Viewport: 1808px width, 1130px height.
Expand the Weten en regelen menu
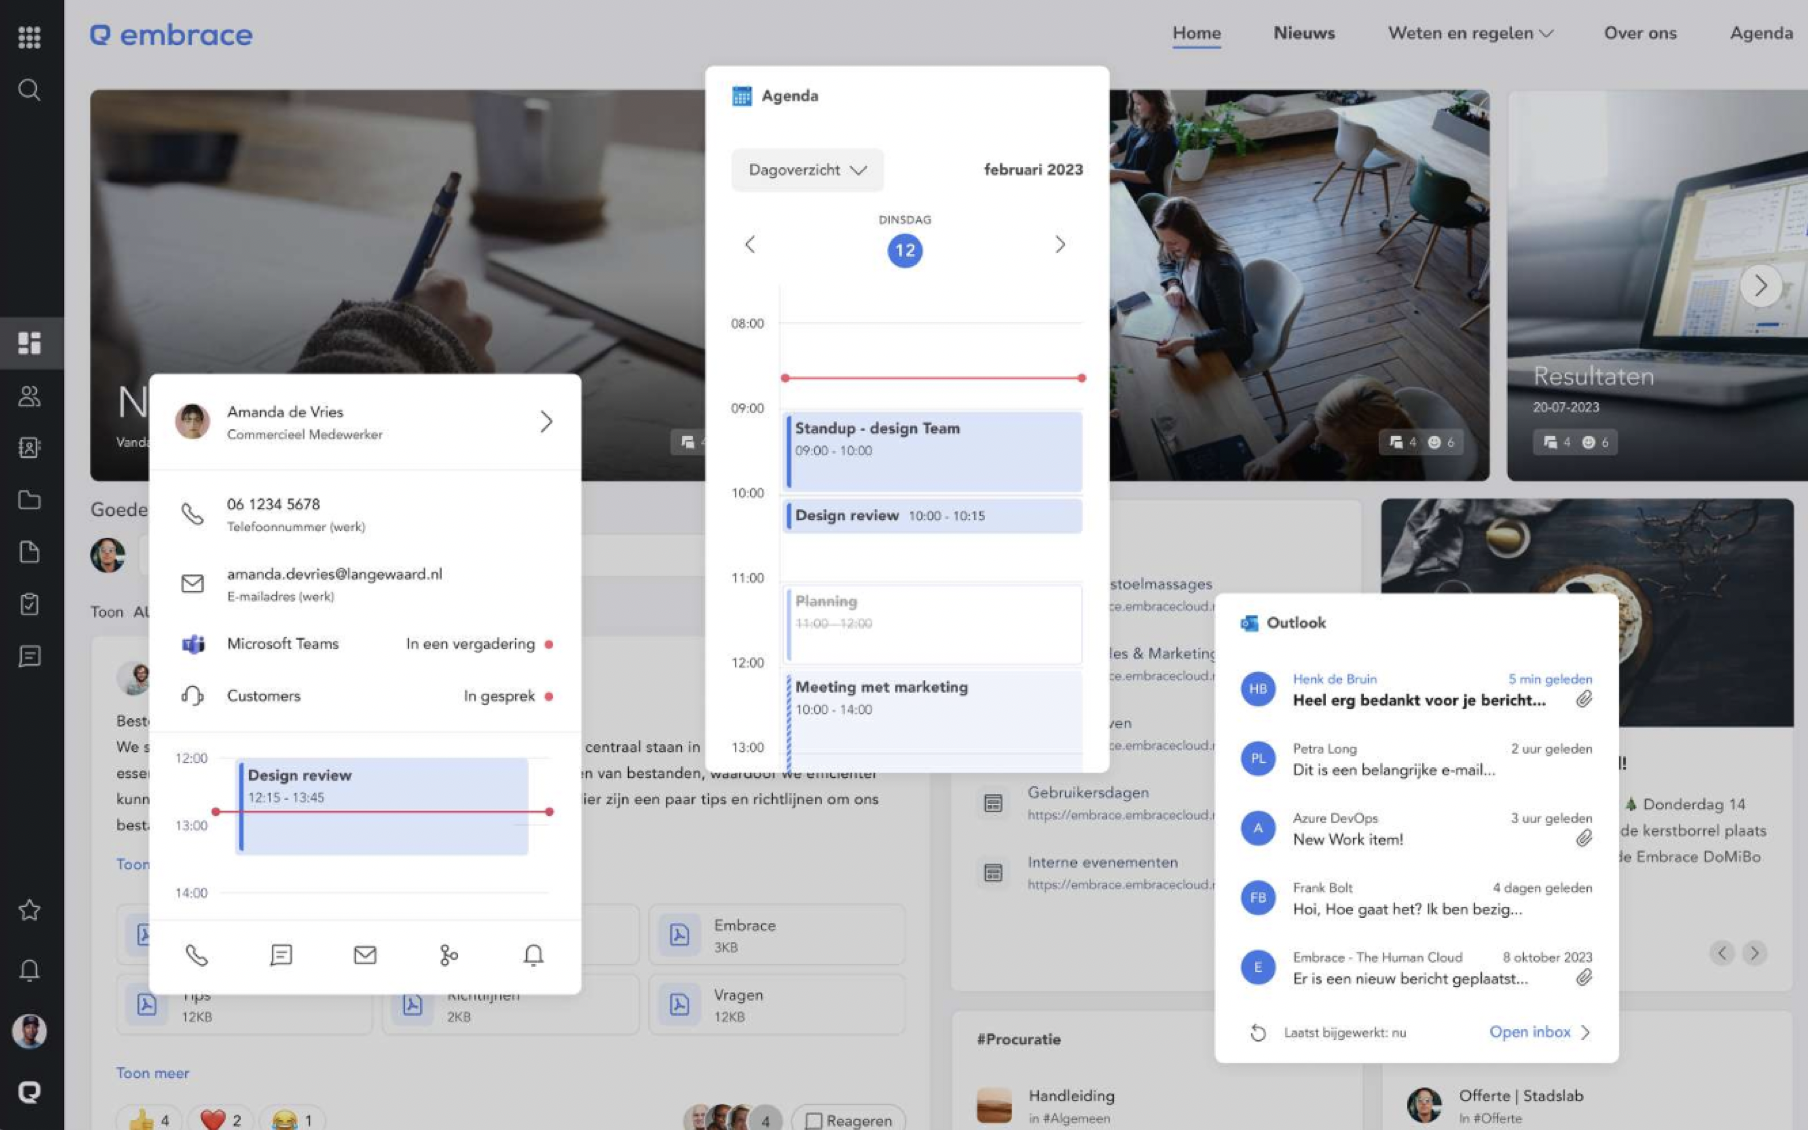(x=1470, y=33)
